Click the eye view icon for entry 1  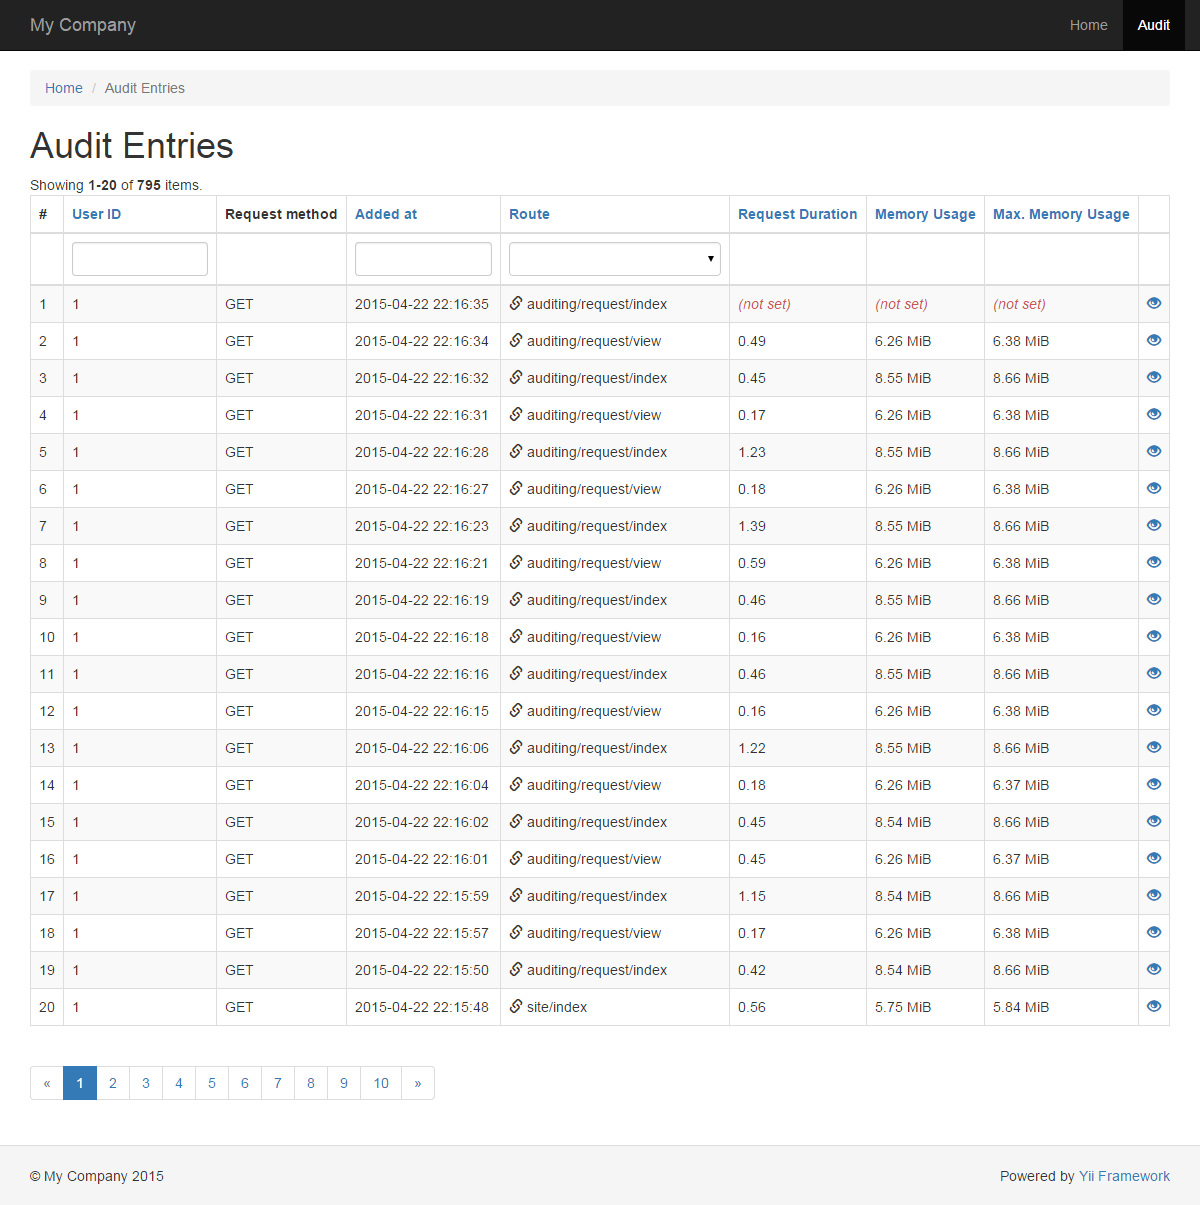click(1154, 303)
